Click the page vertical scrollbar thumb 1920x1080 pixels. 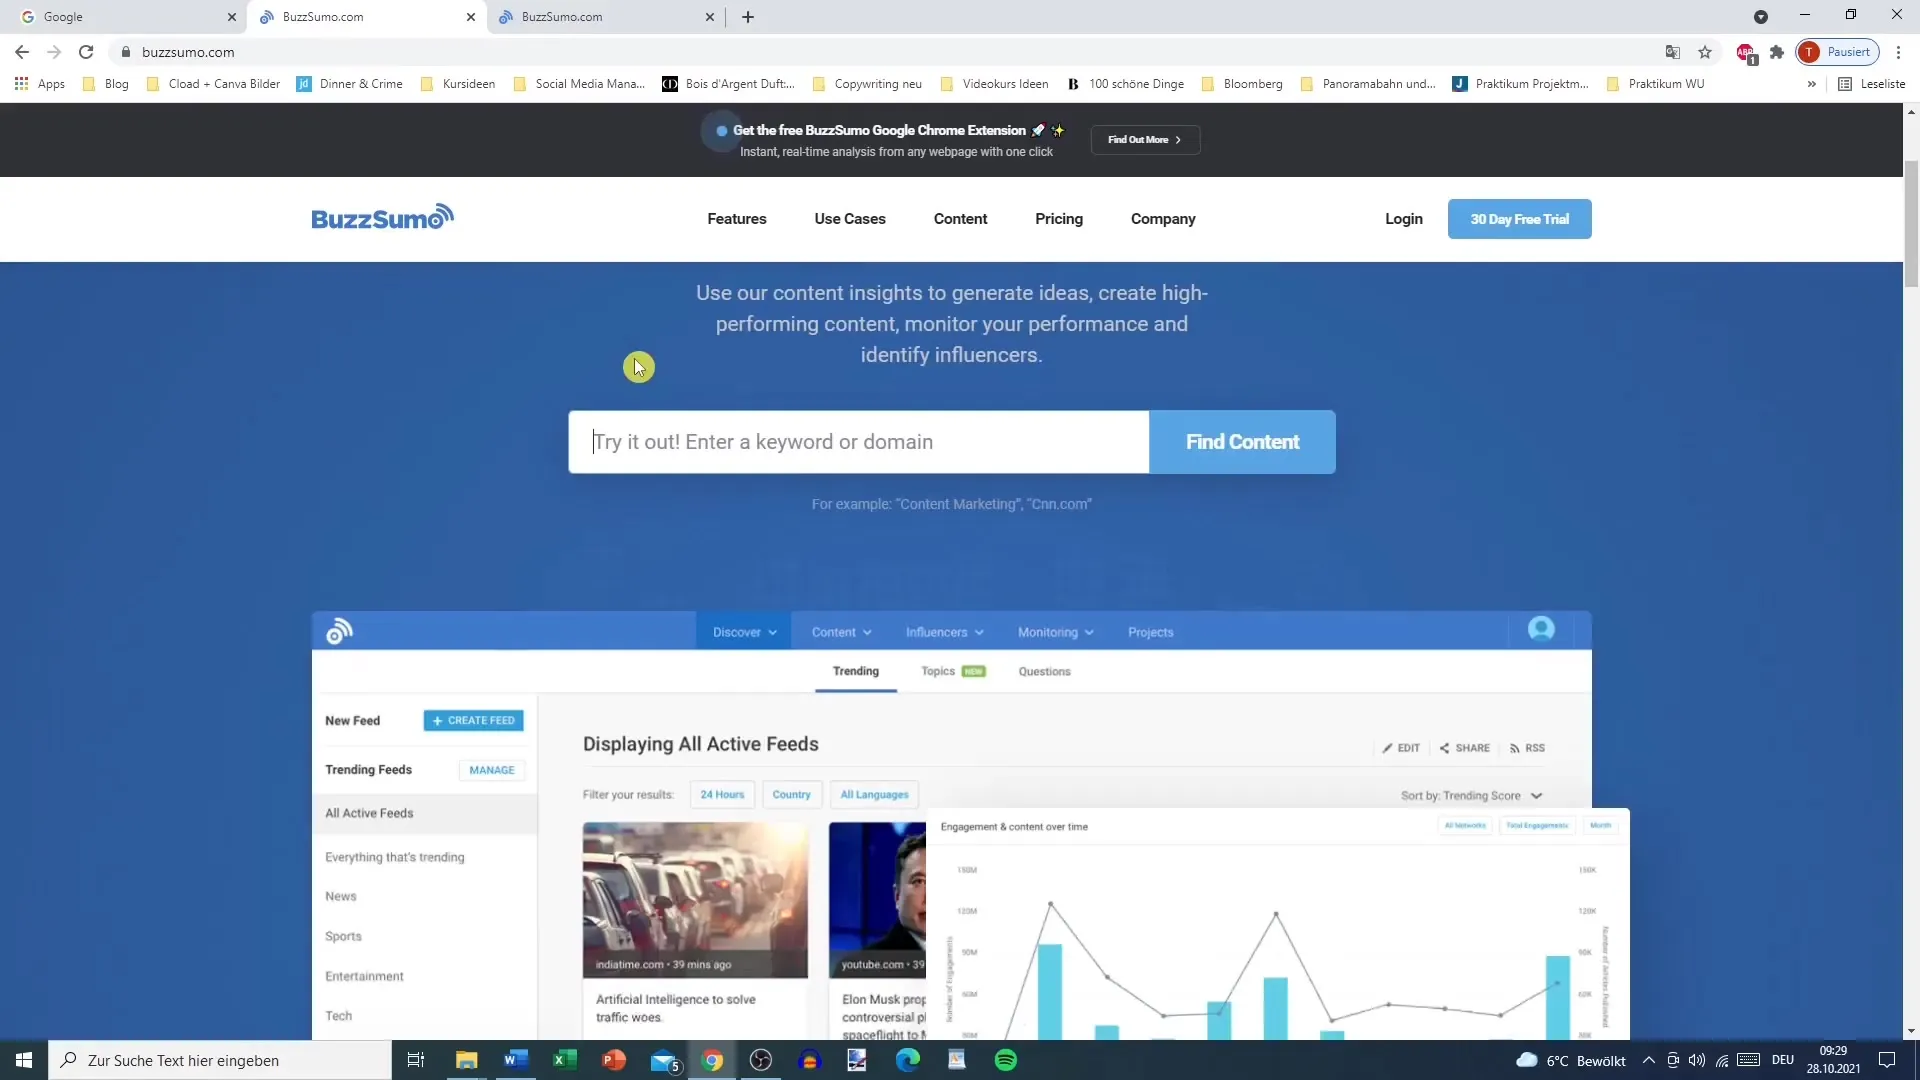click(x=1911, y=223)
